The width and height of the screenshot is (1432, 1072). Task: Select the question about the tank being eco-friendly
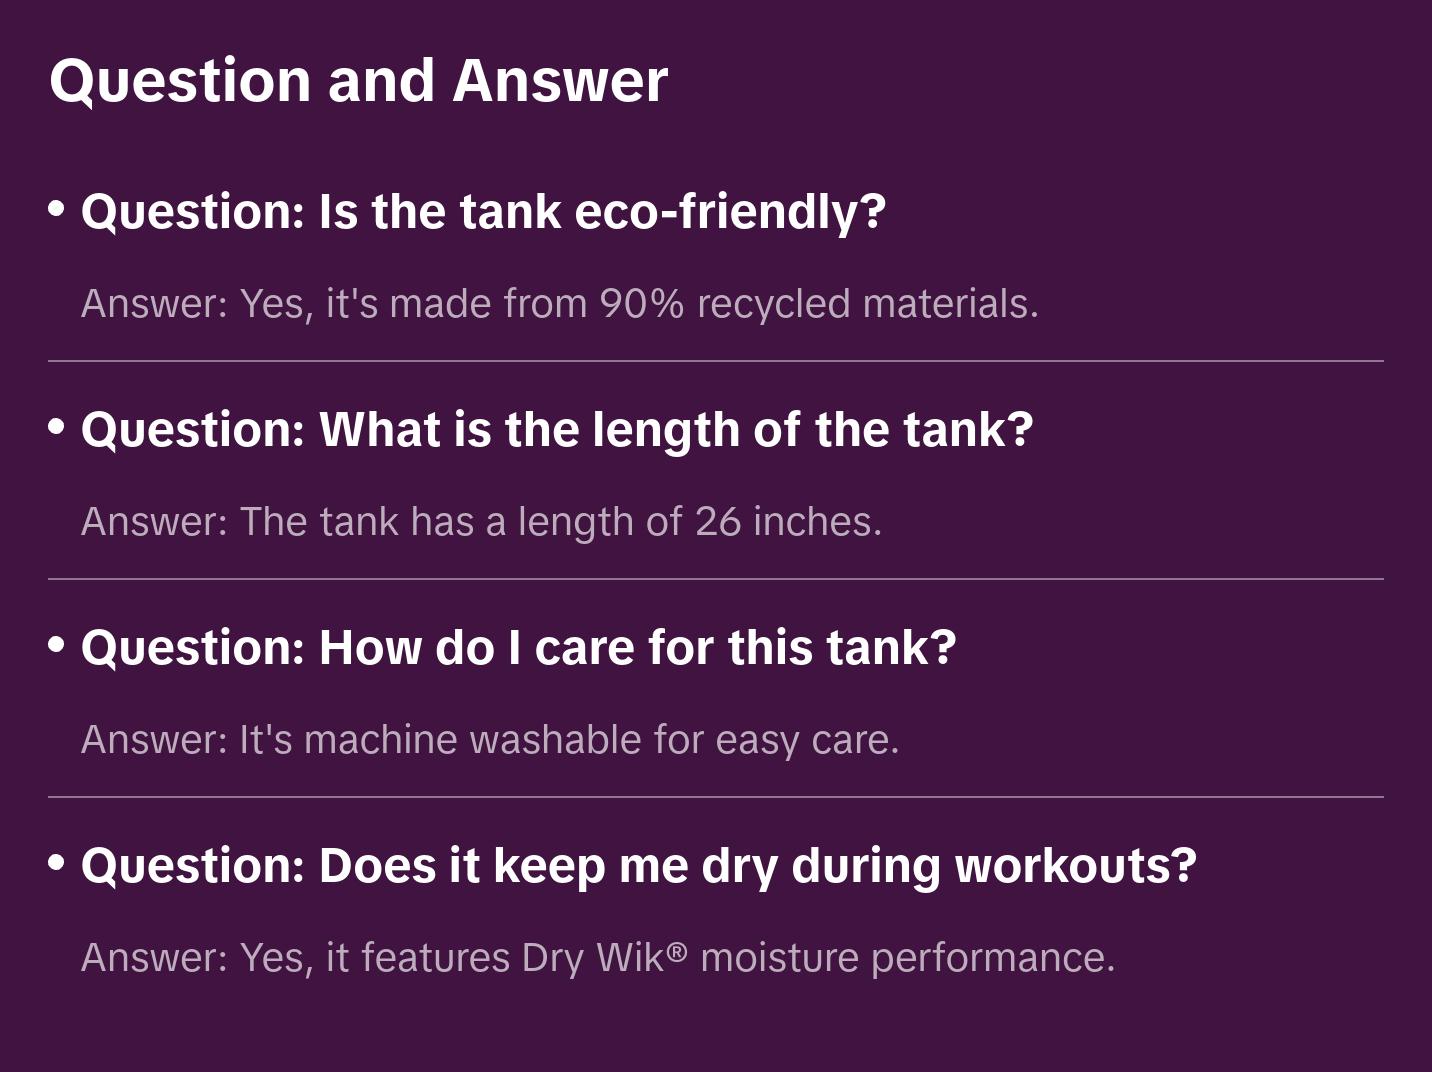coord(483,212)
